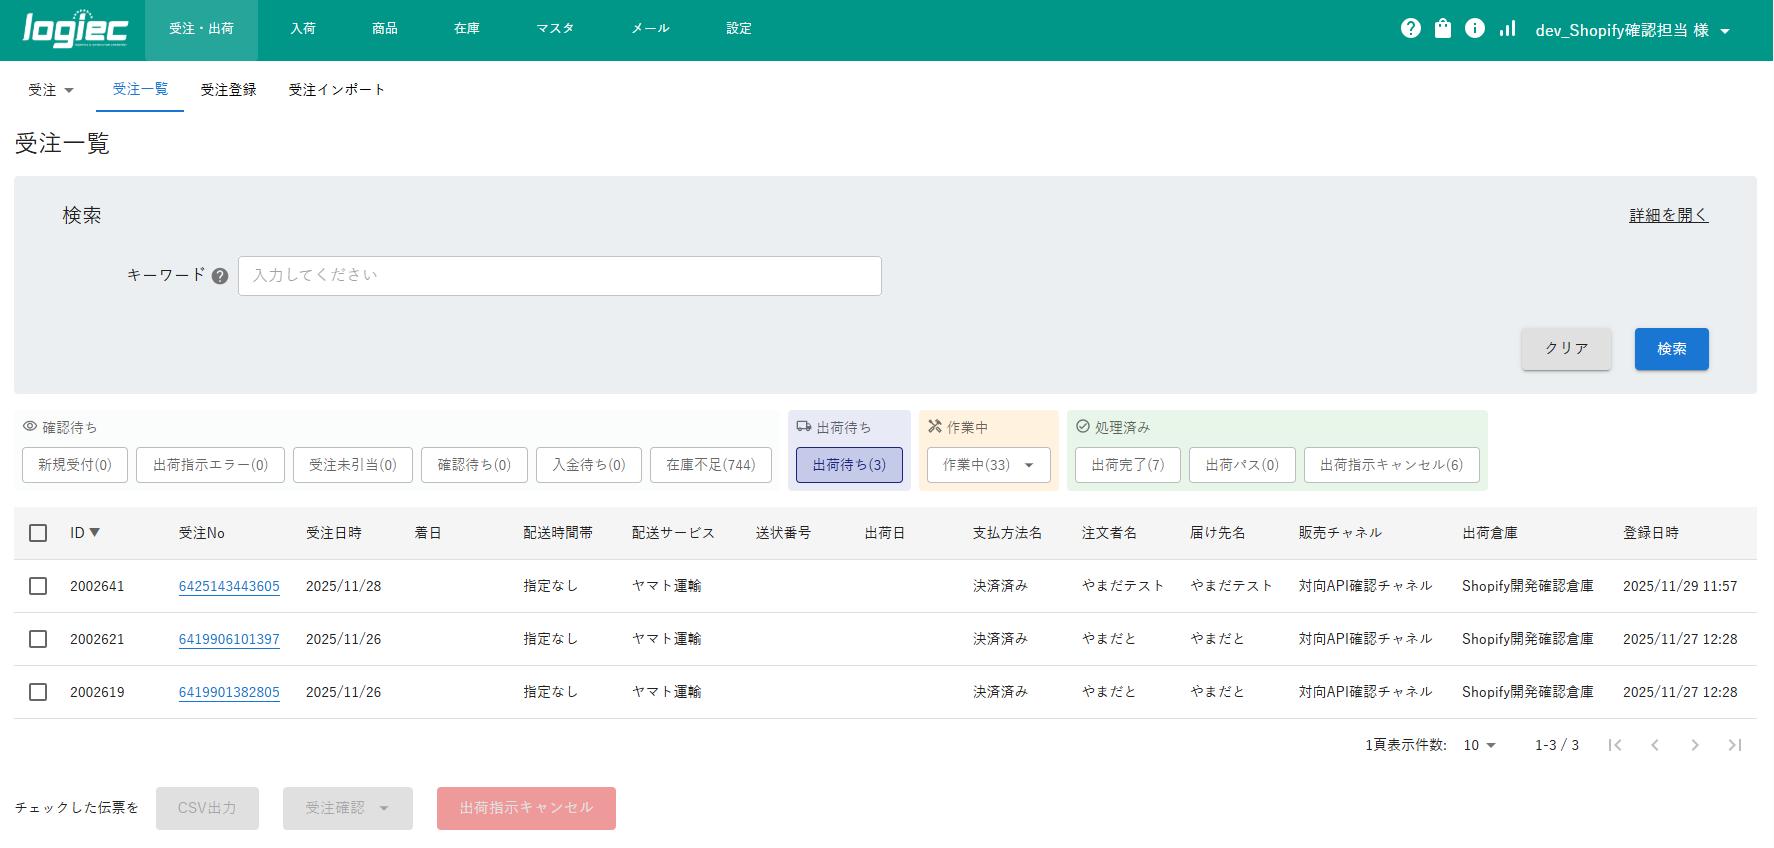Open order link 6425143443605
Screen dimensions: 1774x848
click(229, 586)
